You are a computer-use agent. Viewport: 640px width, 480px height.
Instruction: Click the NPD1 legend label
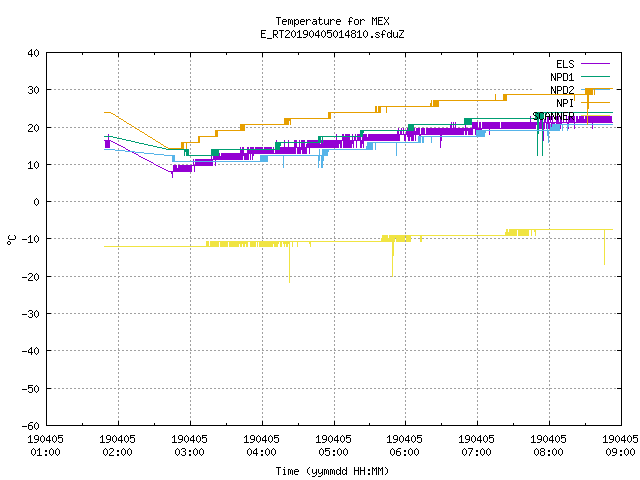562,77
